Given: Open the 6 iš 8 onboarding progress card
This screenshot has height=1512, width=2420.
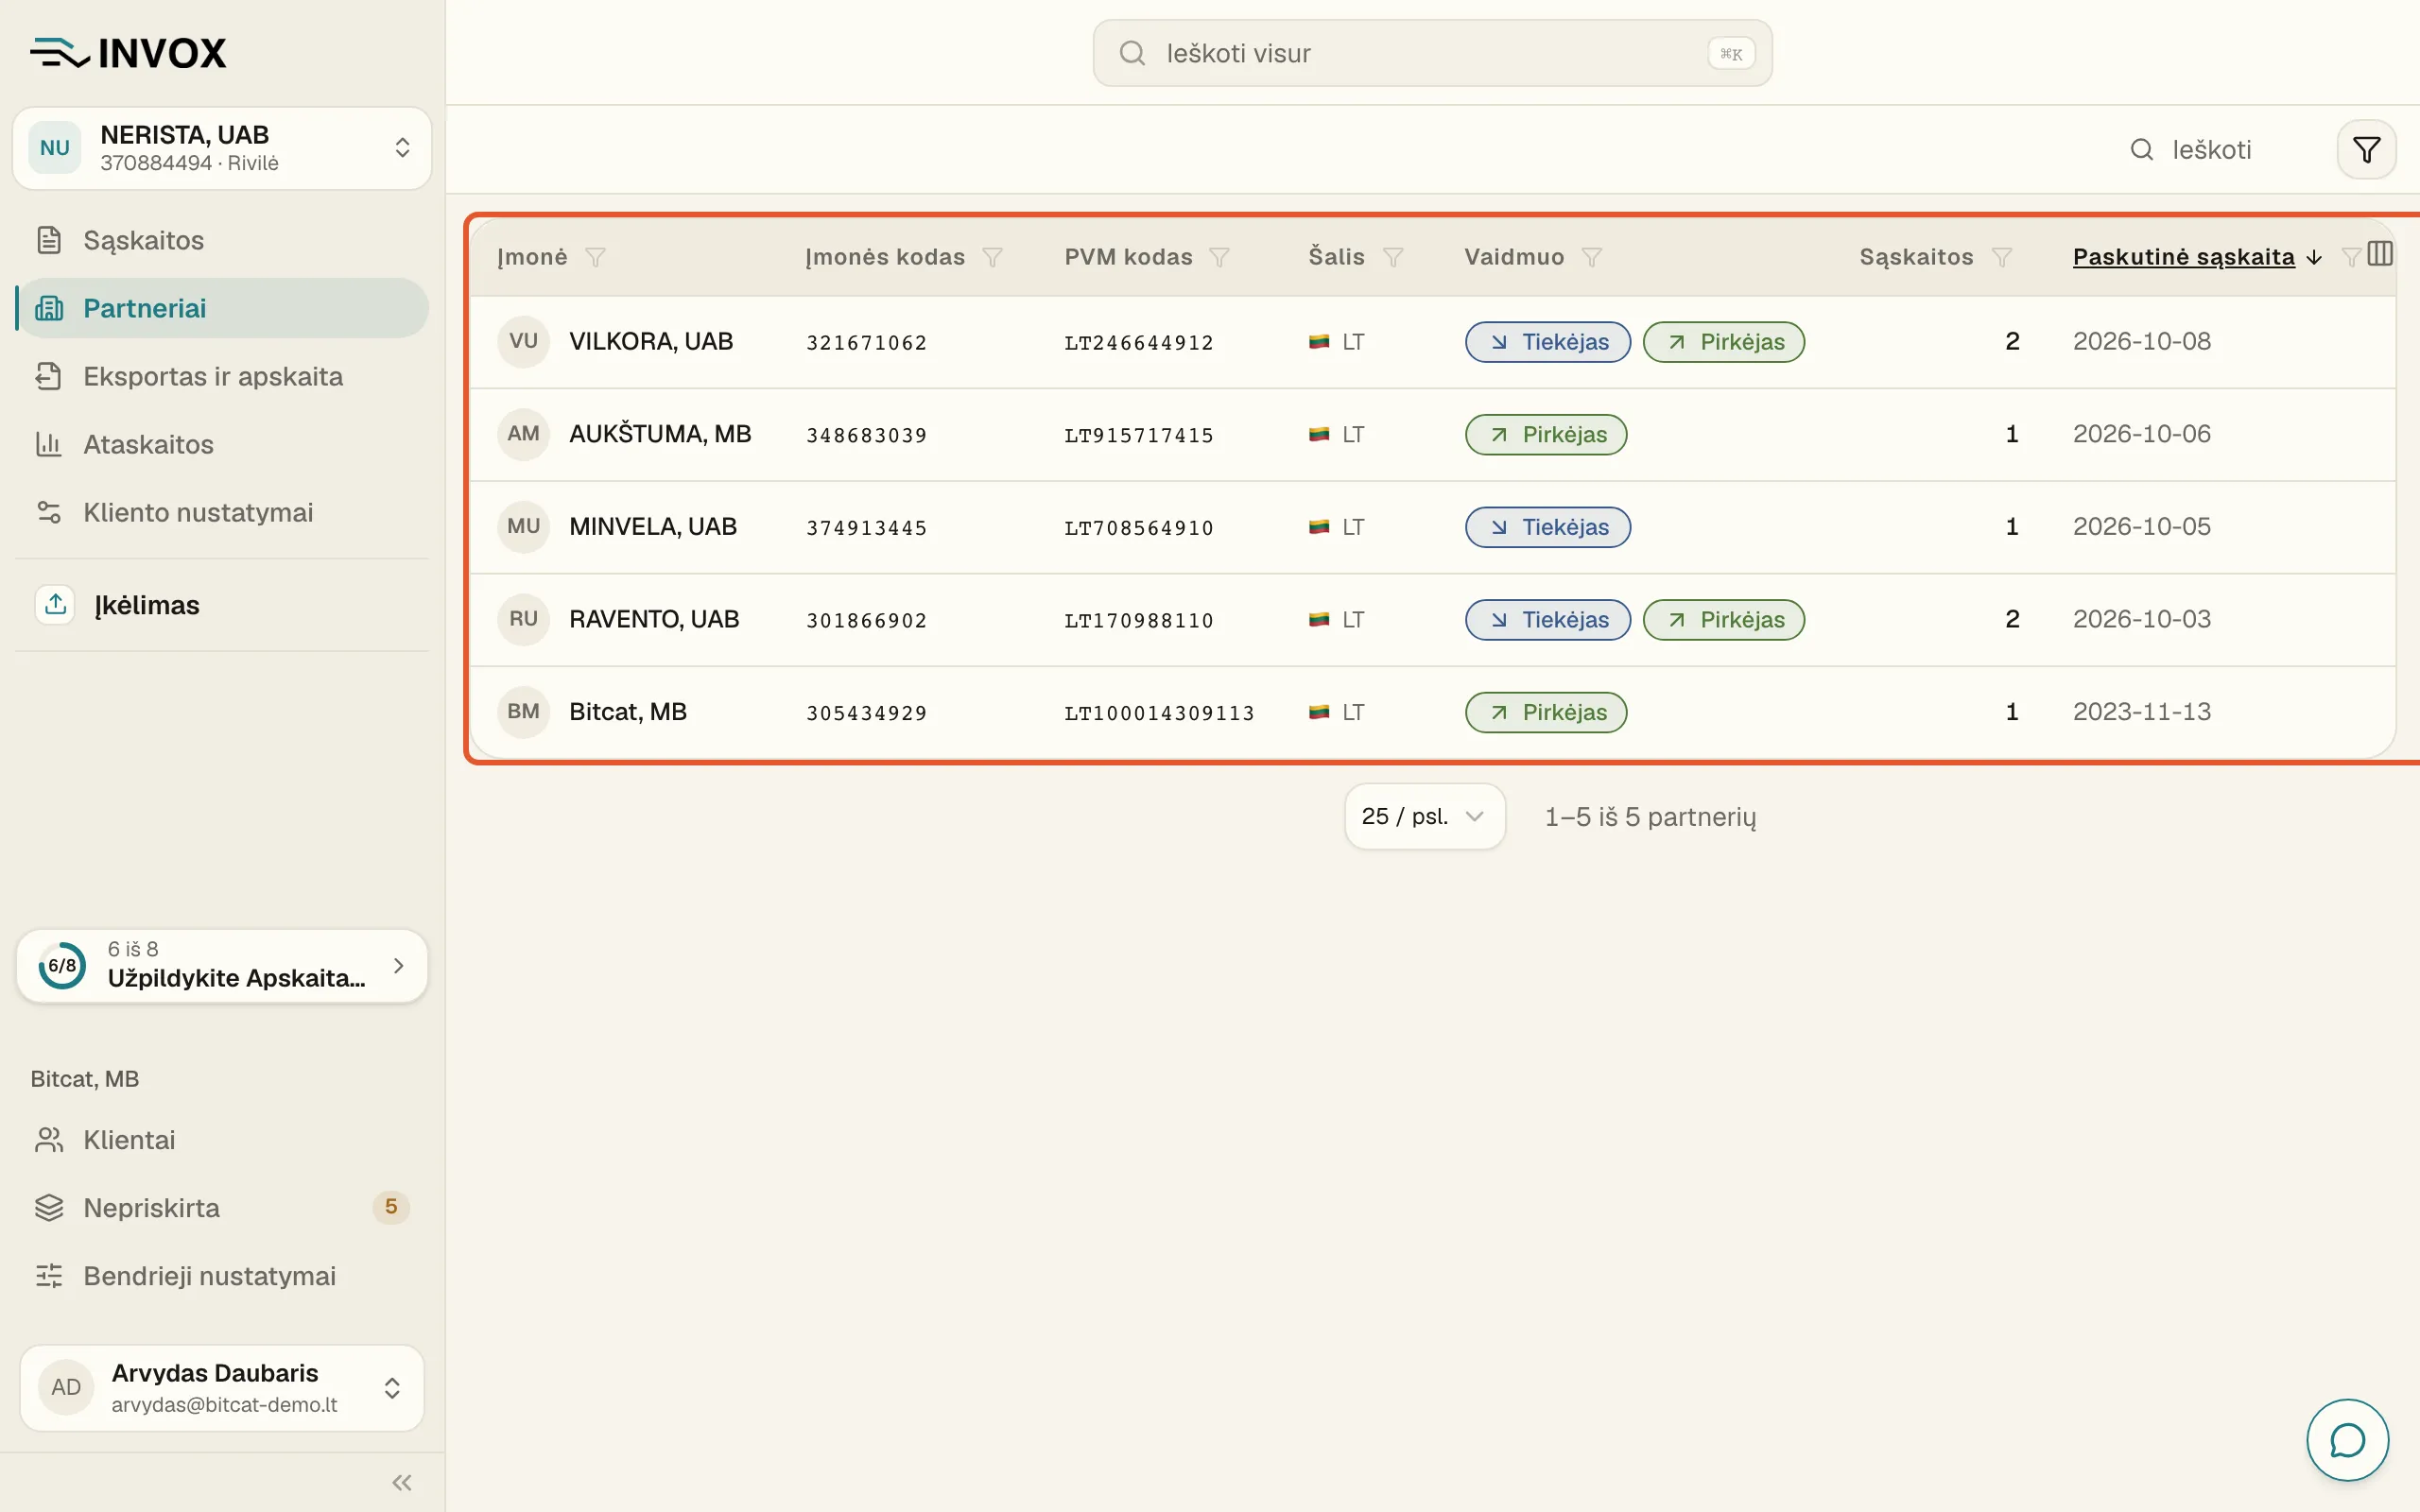Looking at the screenshot, I should tap(222, 965).
